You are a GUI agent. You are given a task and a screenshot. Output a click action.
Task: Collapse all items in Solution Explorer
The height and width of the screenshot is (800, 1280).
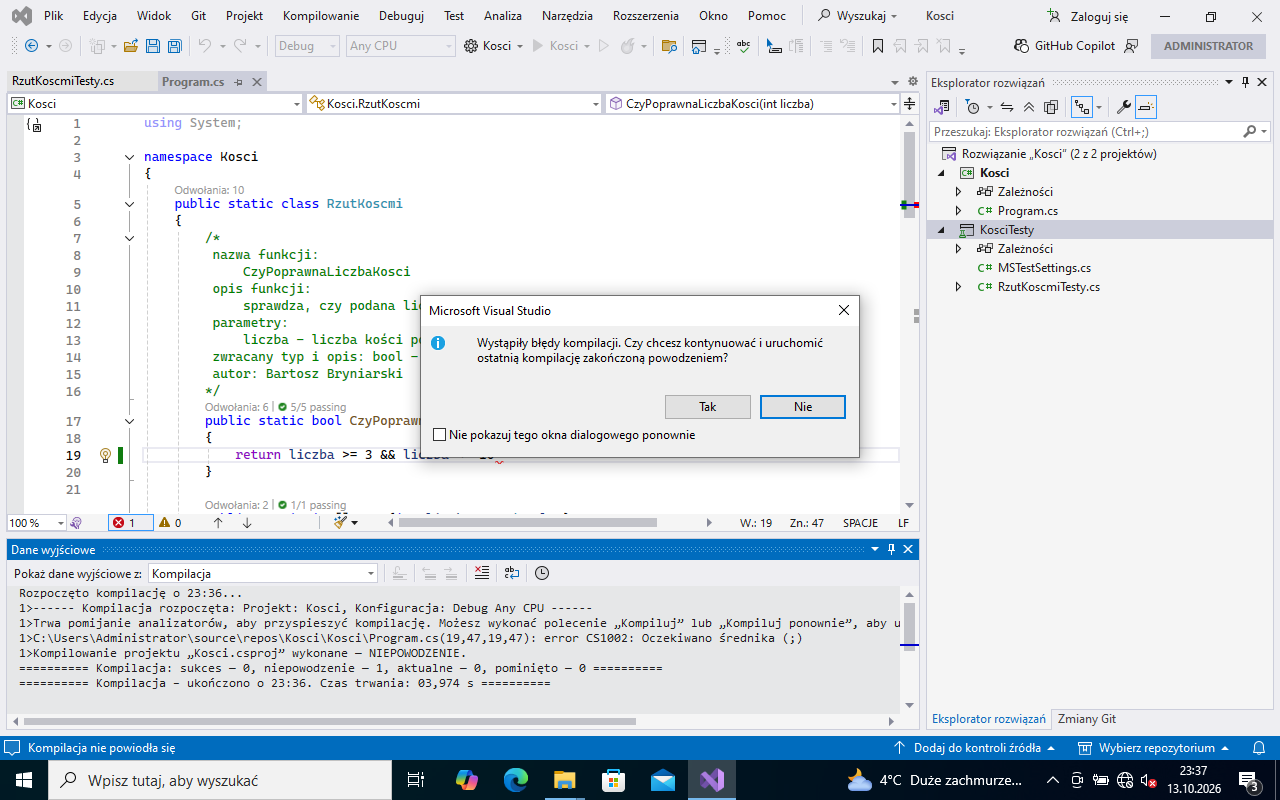1029,107
